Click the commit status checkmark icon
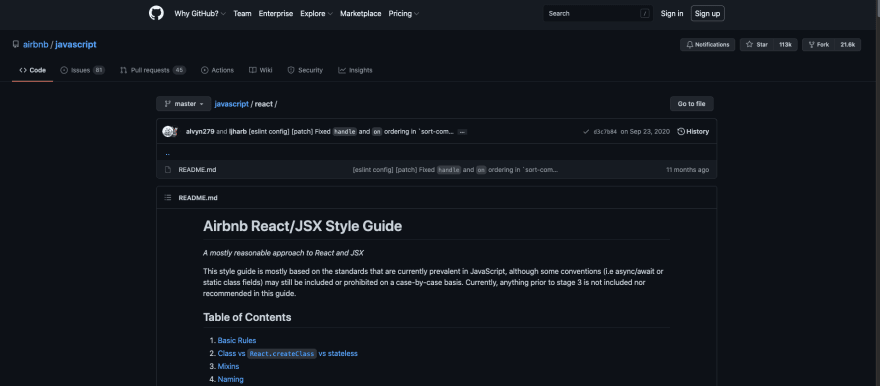This screenshot has height=386, width=880. click(586, 132)
